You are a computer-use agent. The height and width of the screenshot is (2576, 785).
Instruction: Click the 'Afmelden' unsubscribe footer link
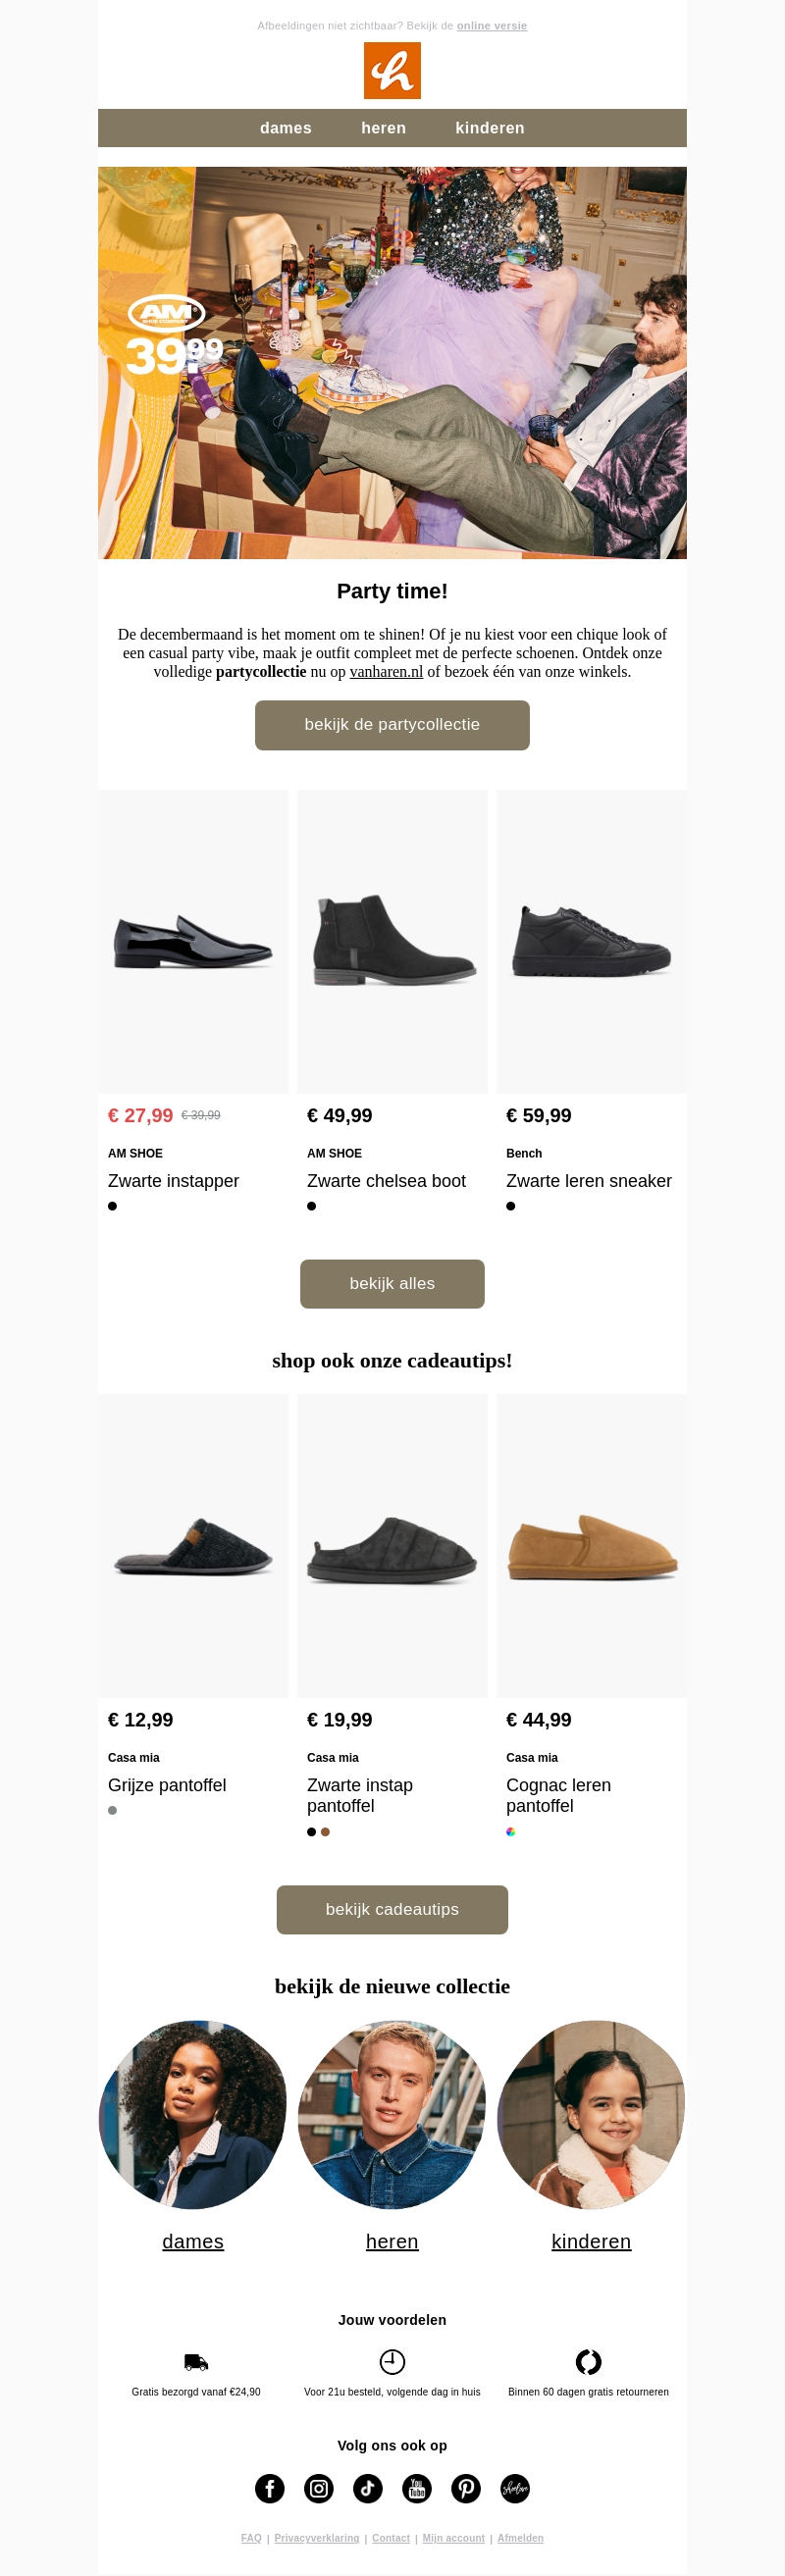coord(521,2538)
